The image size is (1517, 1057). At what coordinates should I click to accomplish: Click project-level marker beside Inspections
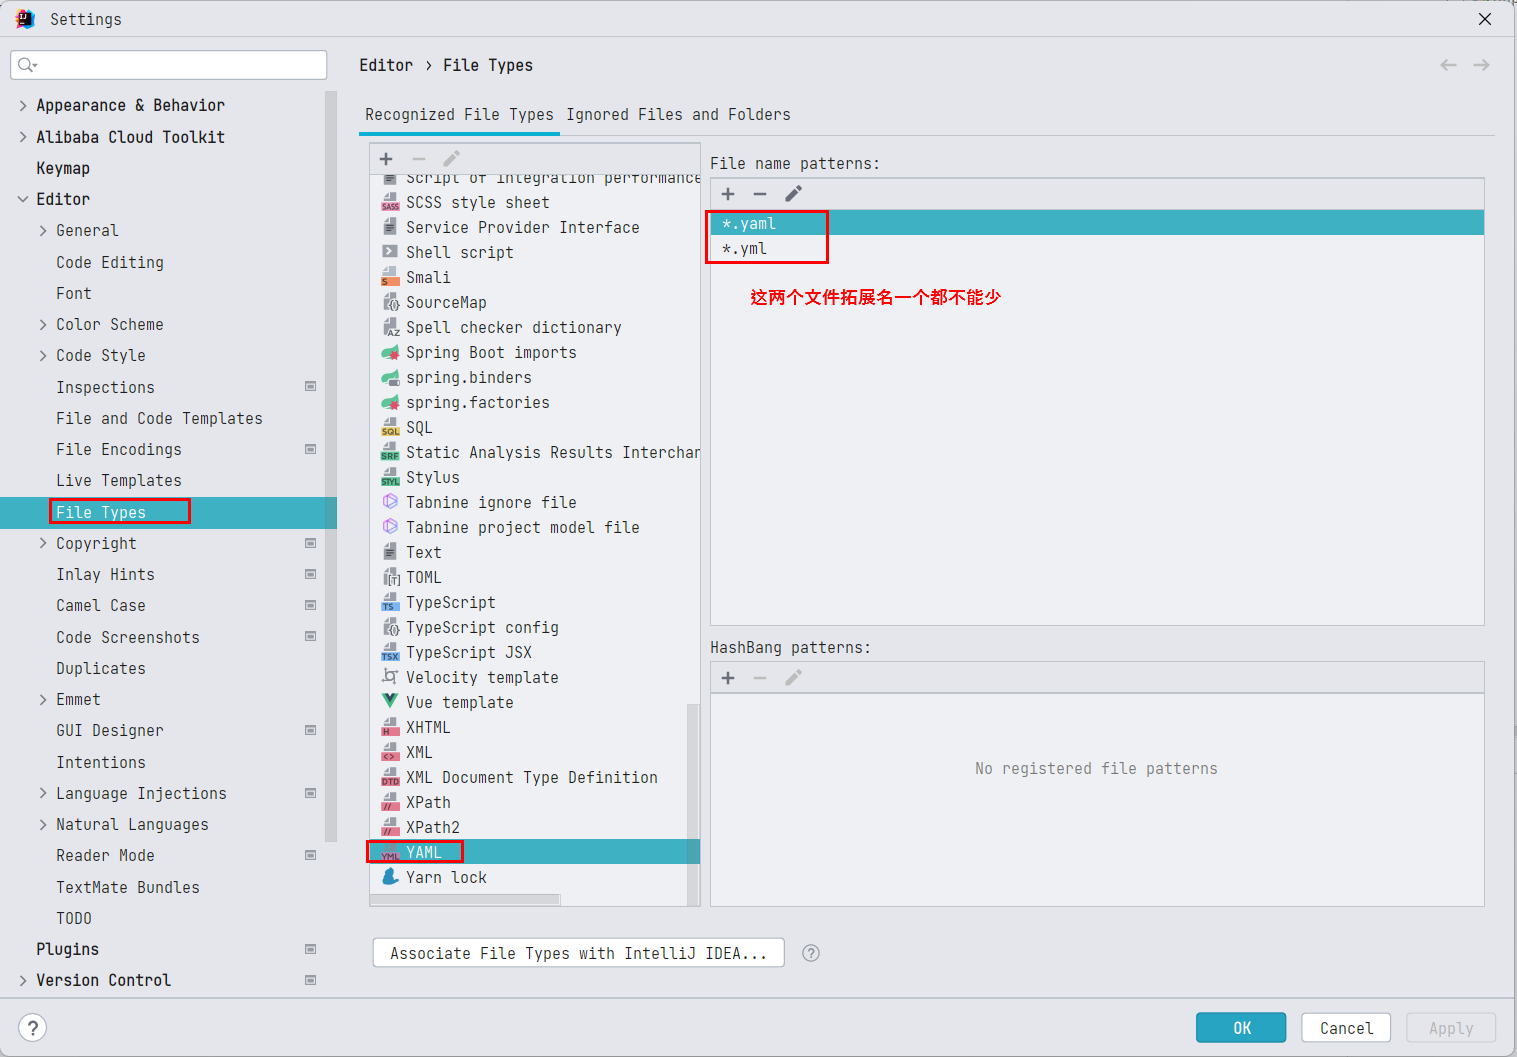pyautogui.click(x=311, y=387)
